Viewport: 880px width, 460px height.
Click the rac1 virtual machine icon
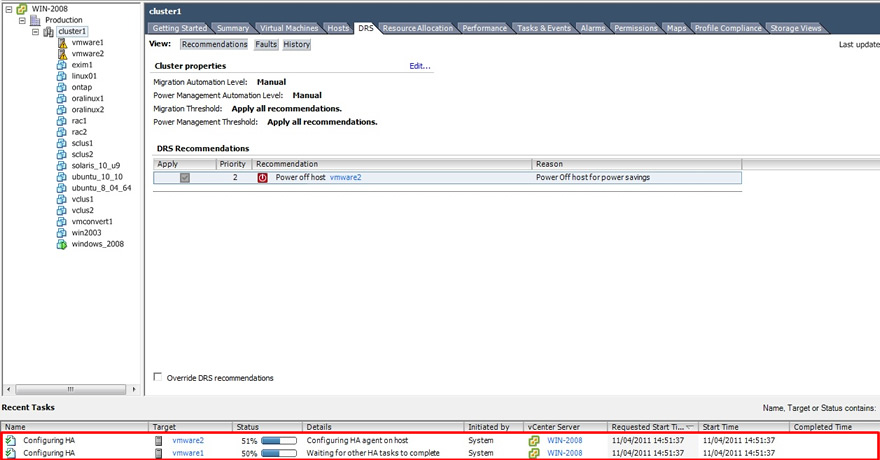(62, 121)
